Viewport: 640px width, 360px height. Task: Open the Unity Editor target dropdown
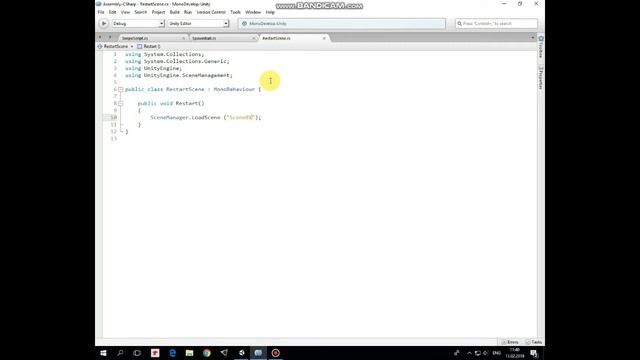pyautogui.click(x=198, y=24)
